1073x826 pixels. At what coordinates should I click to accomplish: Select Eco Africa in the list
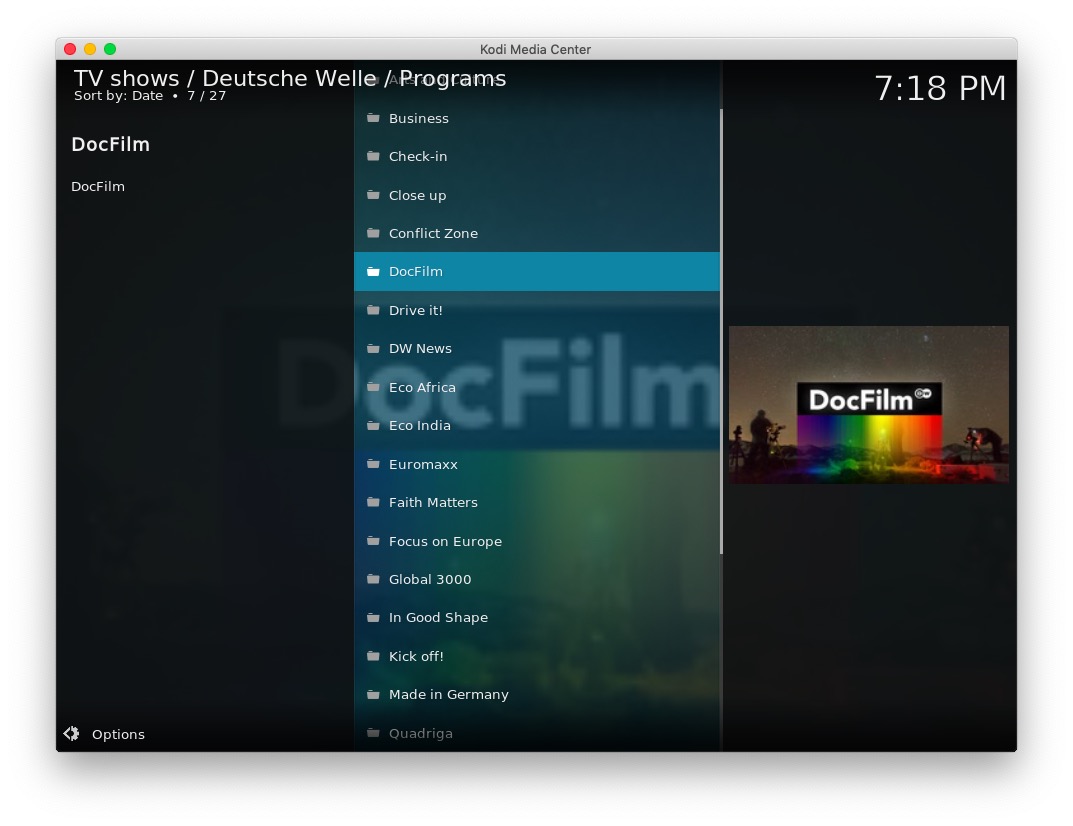[x=422, y=387]
